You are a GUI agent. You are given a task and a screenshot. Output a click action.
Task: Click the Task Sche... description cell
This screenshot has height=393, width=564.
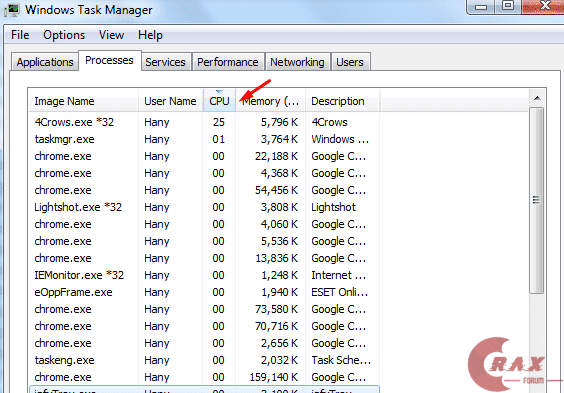coord(341,360)
